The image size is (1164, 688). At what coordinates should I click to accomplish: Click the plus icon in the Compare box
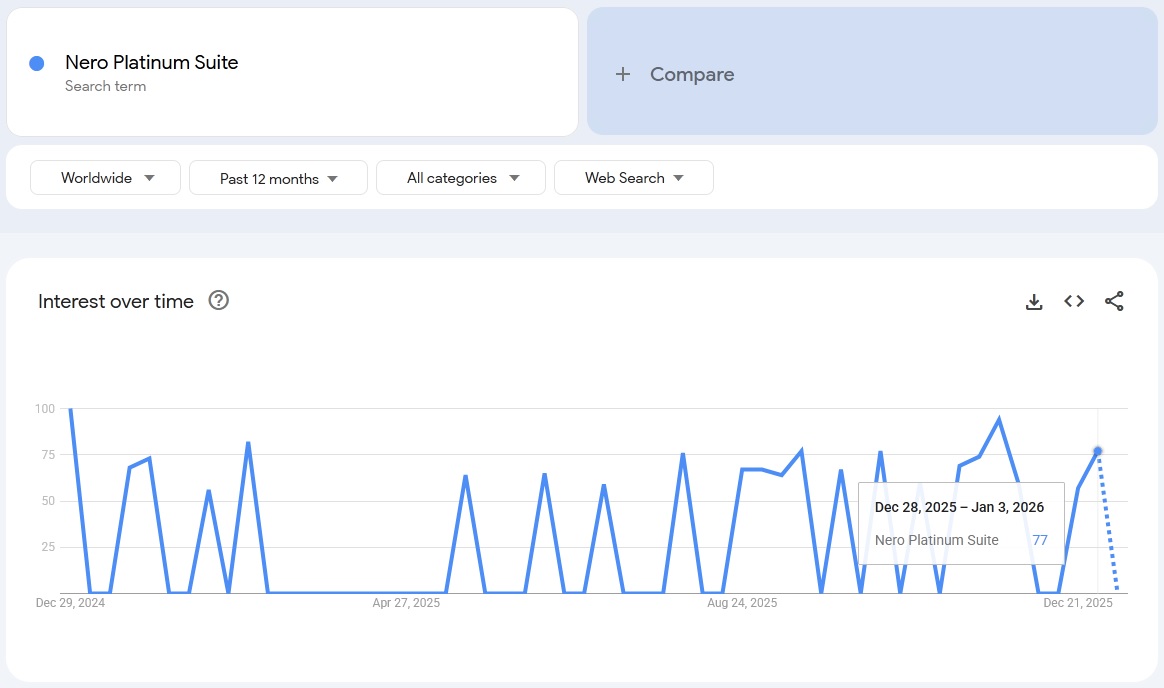coord(623,73)
